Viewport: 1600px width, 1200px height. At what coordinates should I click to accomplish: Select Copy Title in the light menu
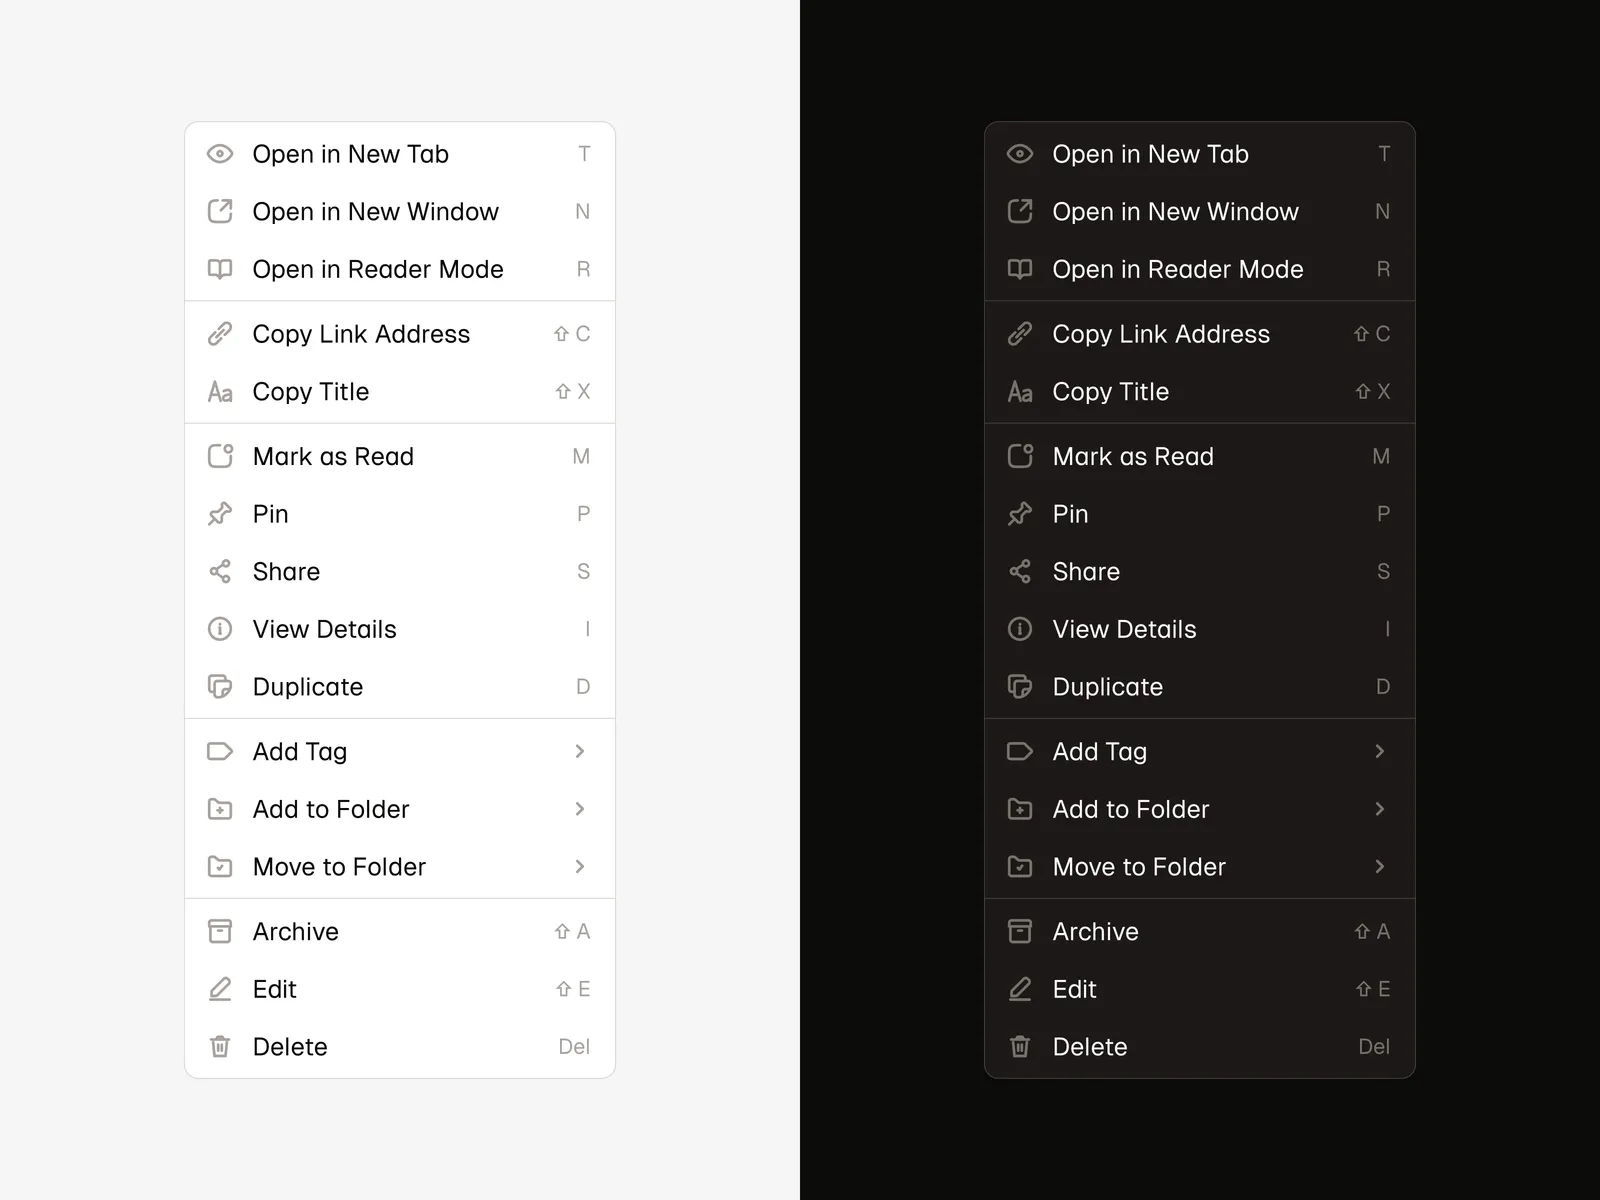(x=311, y=392)
